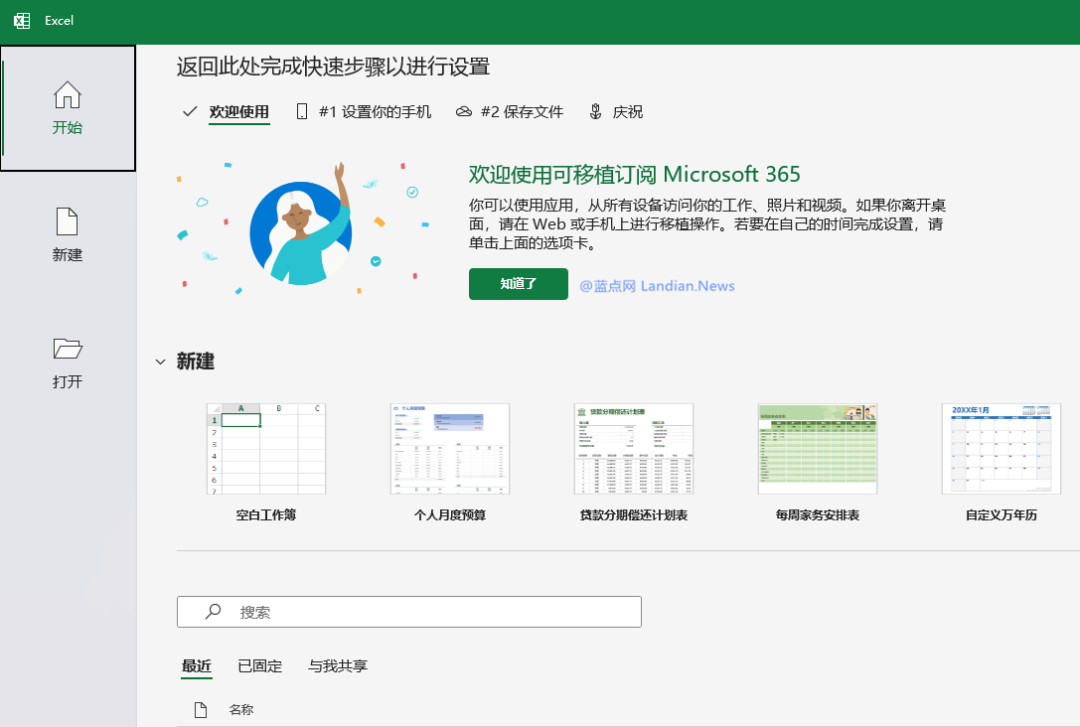Switch to 已固定 pinned files tab
The width and height of the screenshot is (1080, 727).
260,666
